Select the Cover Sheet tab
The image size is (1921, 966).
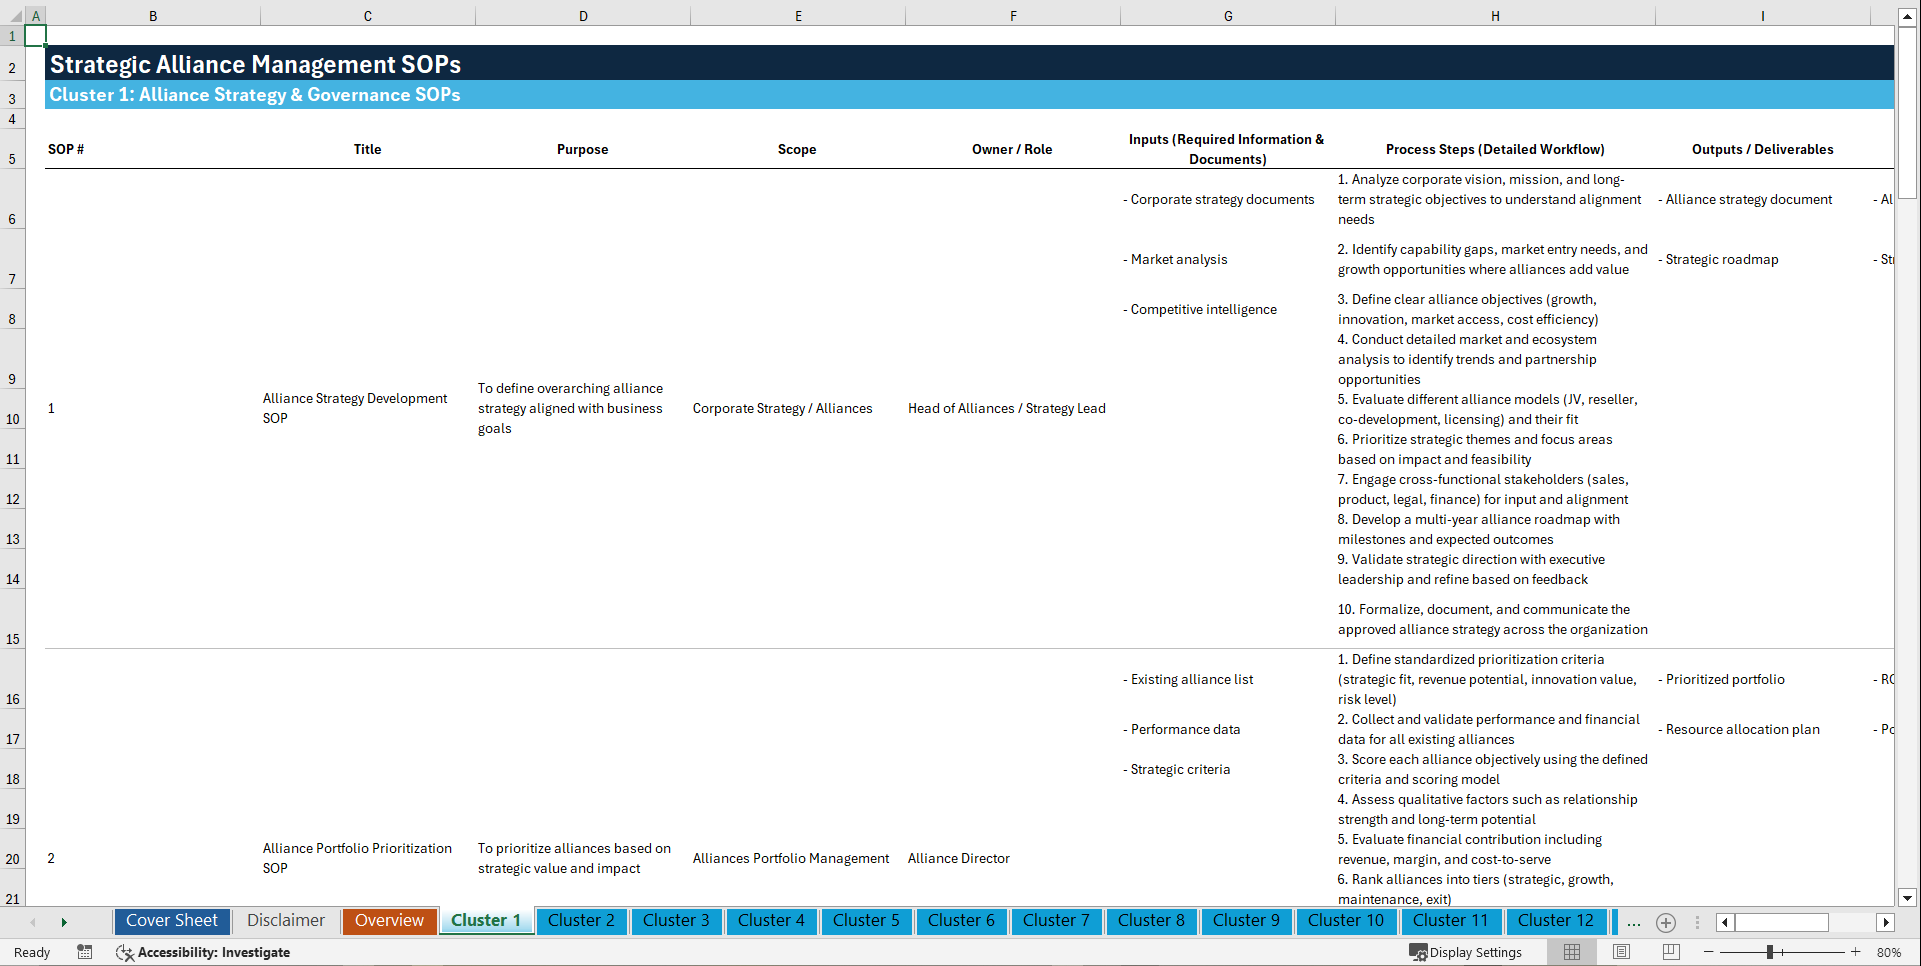(171, 921)
